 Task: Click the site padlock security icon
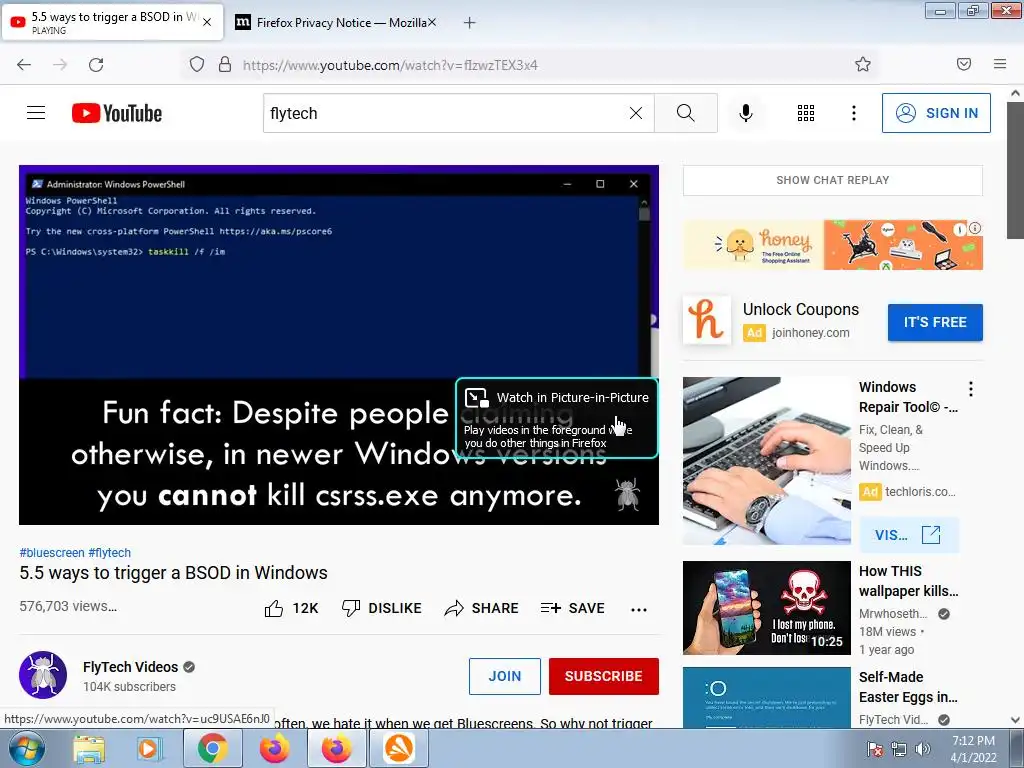pyautogui.click(x=225, y=64)
